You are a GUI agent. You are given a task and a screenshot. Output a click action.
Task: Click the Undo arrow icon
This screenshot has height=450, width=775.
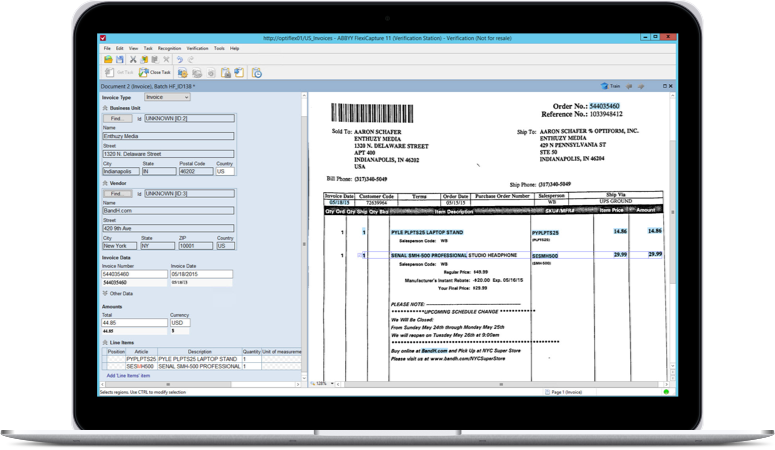[x=179, y=60]
